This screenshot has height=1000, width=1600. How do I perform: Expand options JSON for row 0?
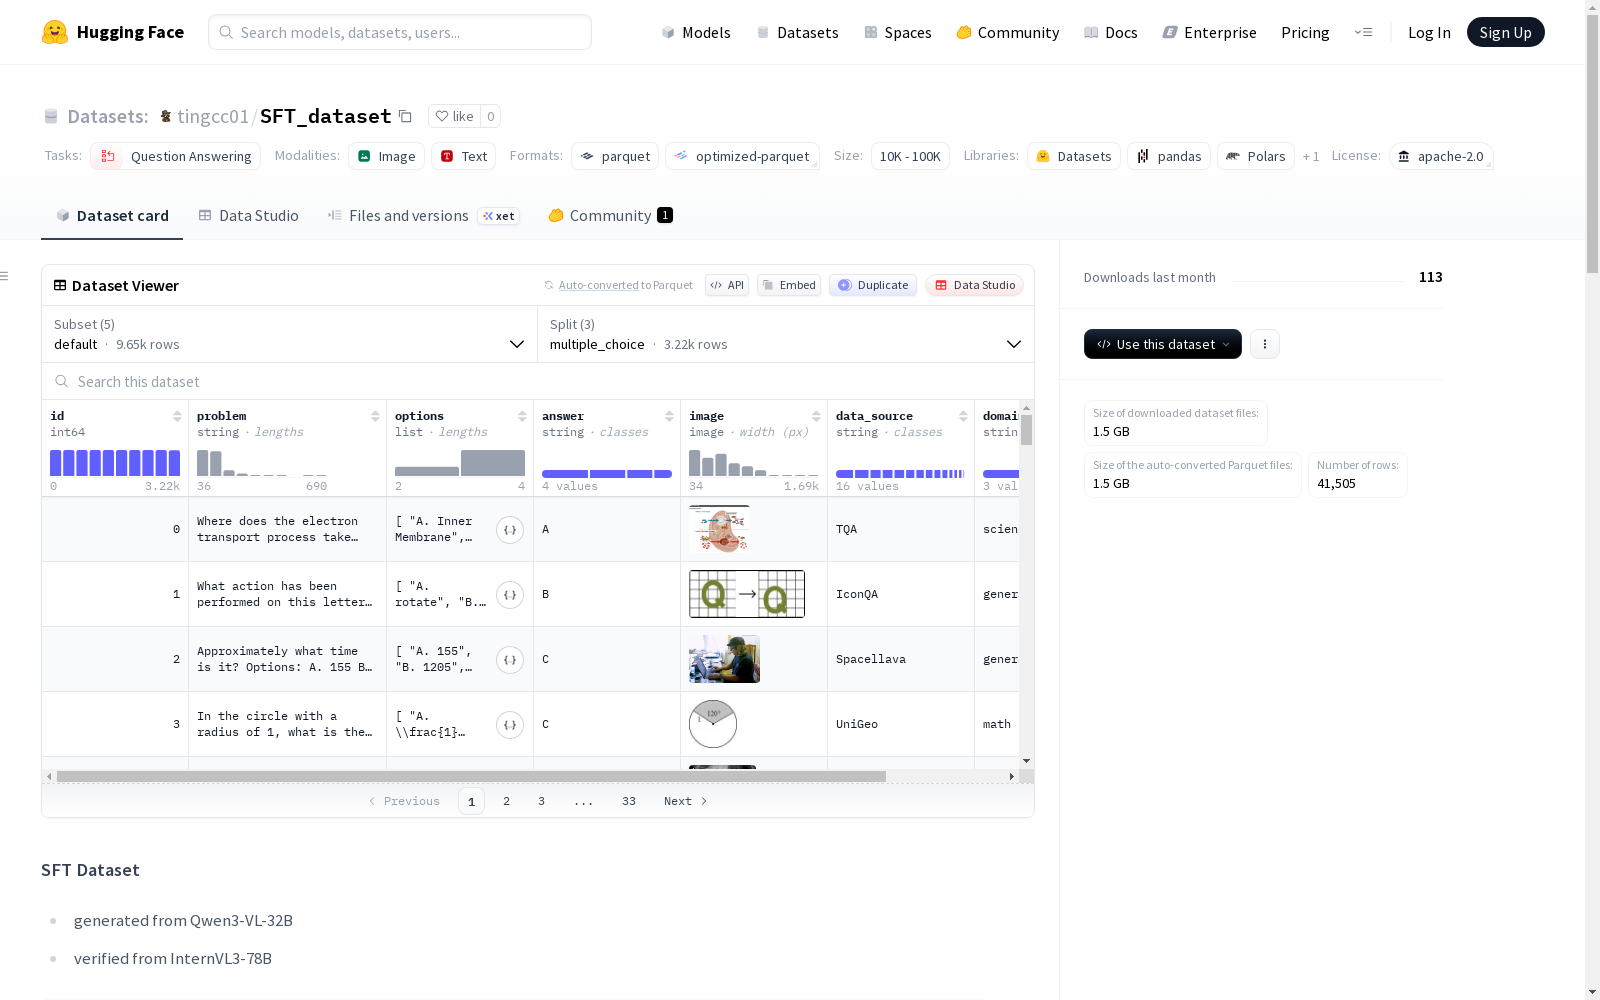pos(510,530)
